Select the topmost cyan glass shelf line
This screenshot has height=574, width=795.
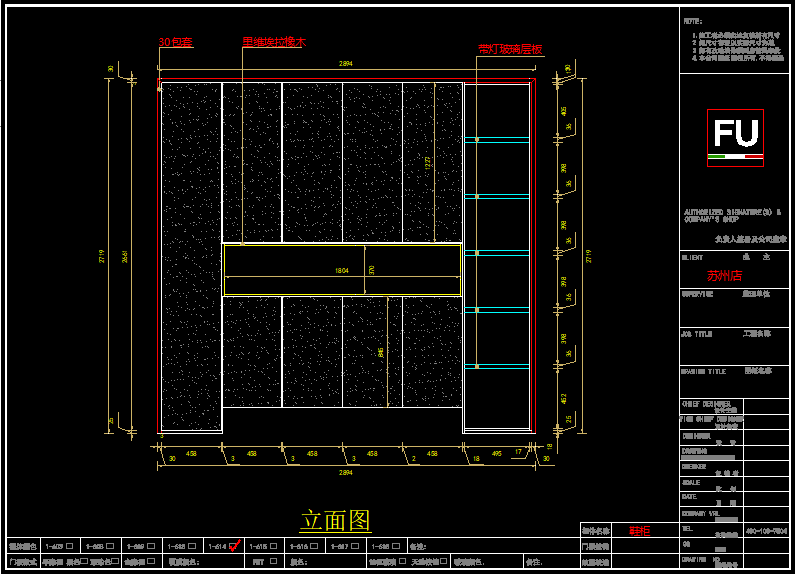[497, 141]
